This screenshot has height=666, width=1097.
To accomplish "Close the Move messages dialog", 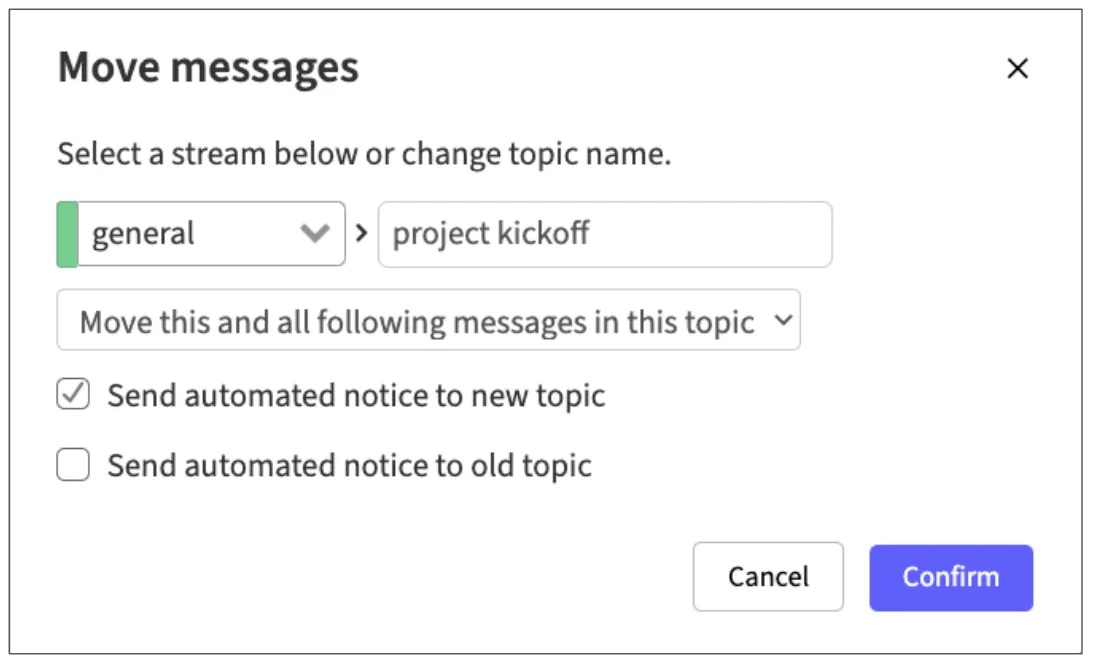I will (x=1017, y=69).
